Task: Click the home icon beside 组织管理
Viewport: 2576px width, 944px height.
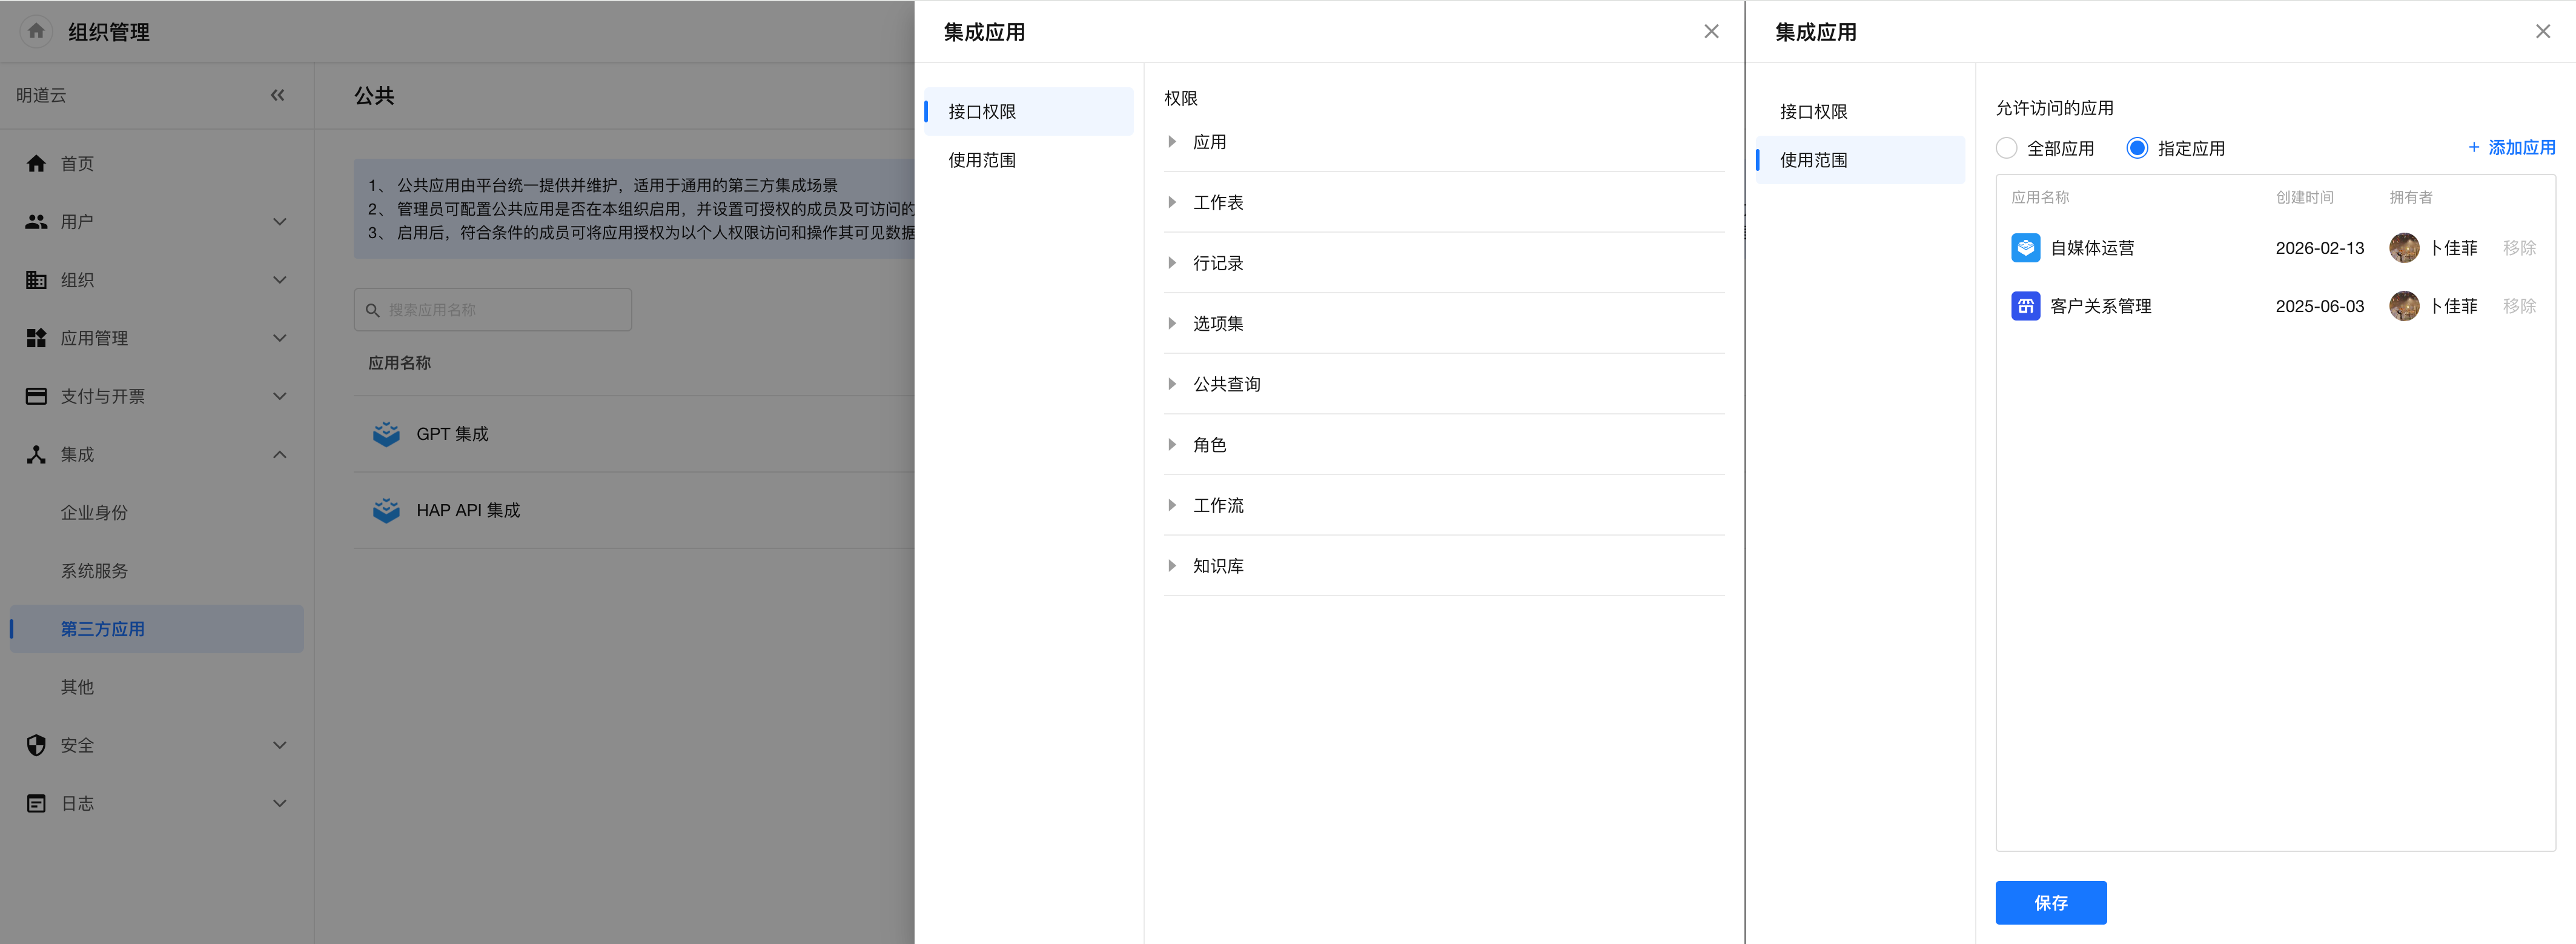Action: click(x=36, y=31)
